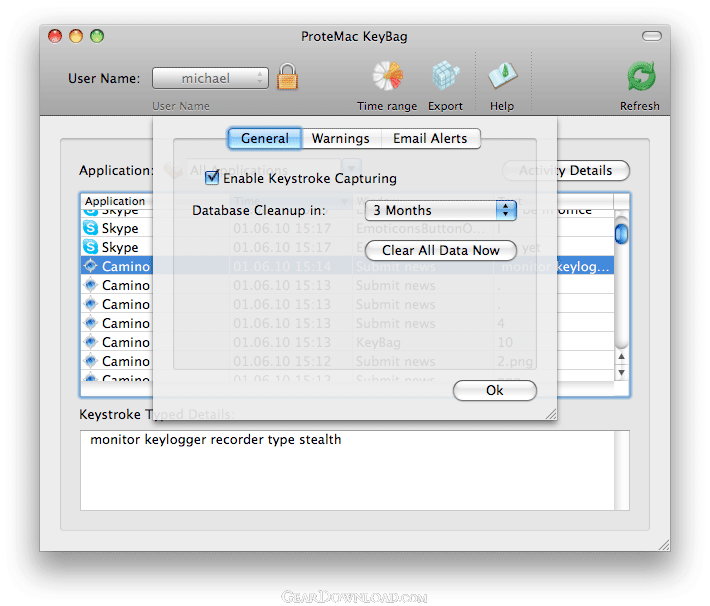The width and height of the screenshot is (710, 606).
Task: Open the michael User Name dropdown
Action: coord(210,78)
